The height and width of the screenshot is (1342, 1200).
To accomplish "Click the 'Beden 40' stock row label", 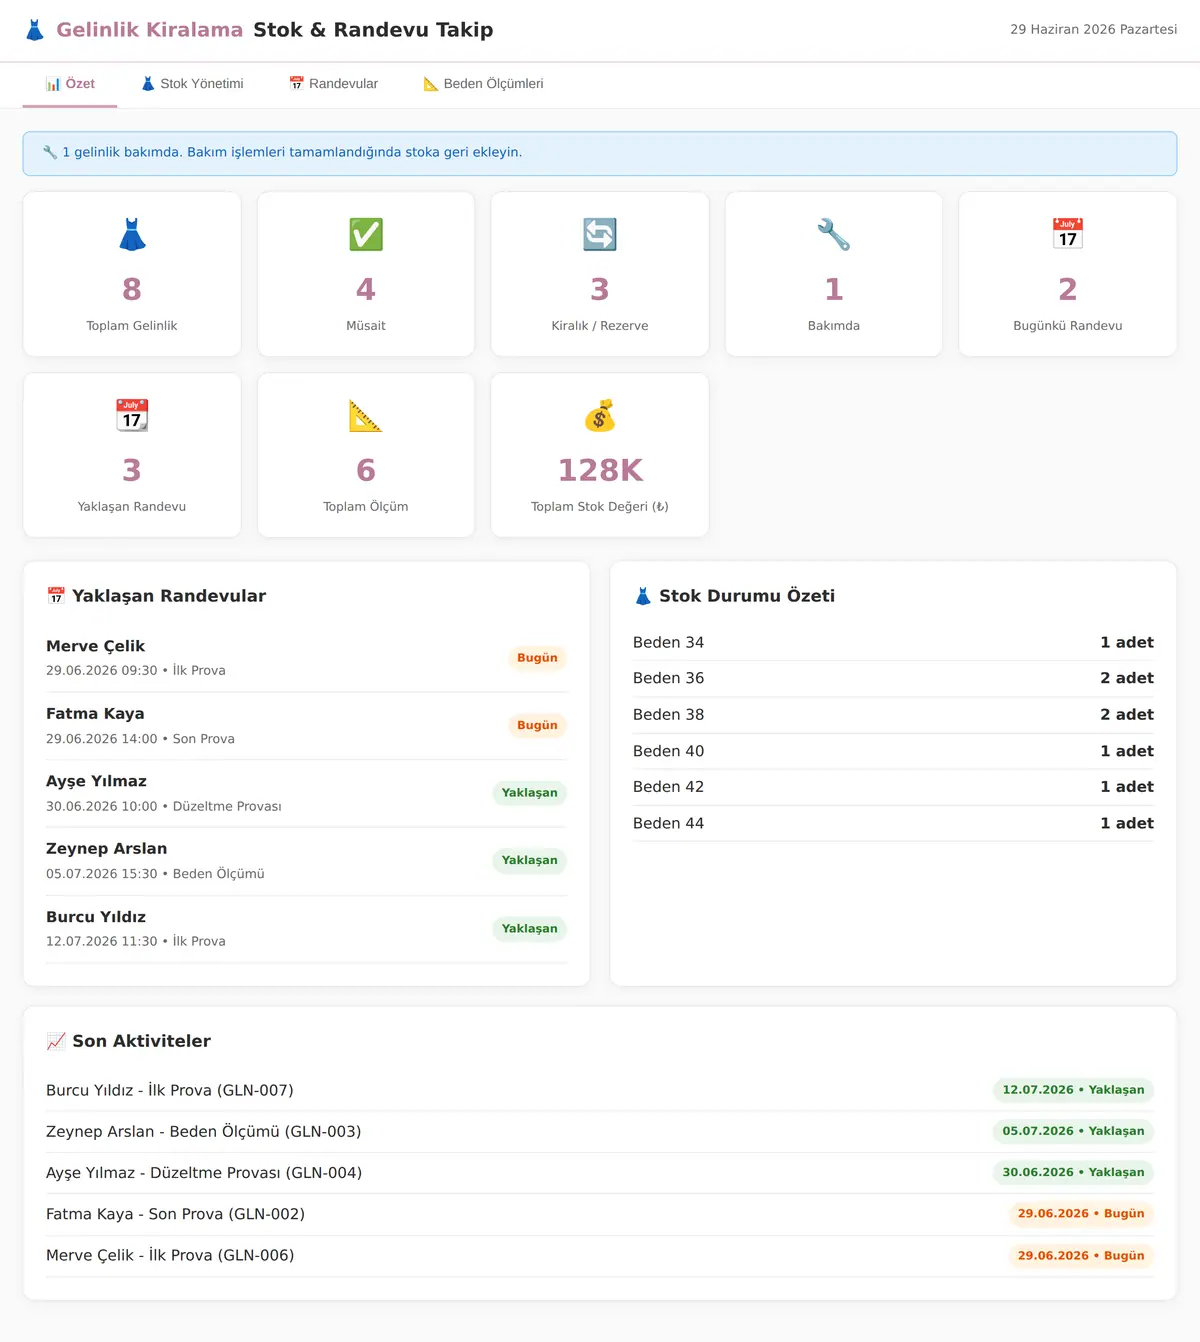I will [x=668, y=751].
